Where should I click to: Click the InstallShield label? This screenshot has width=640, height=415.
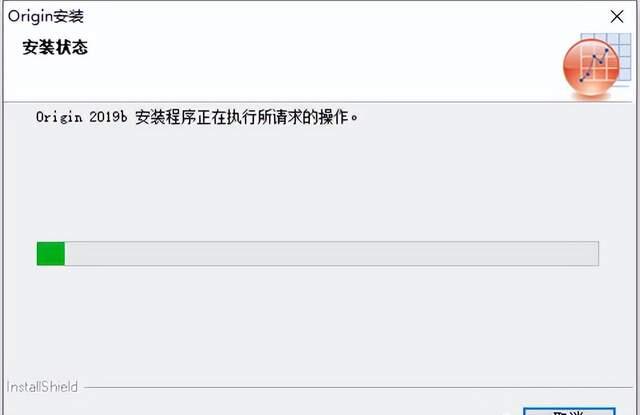[42, 386]
